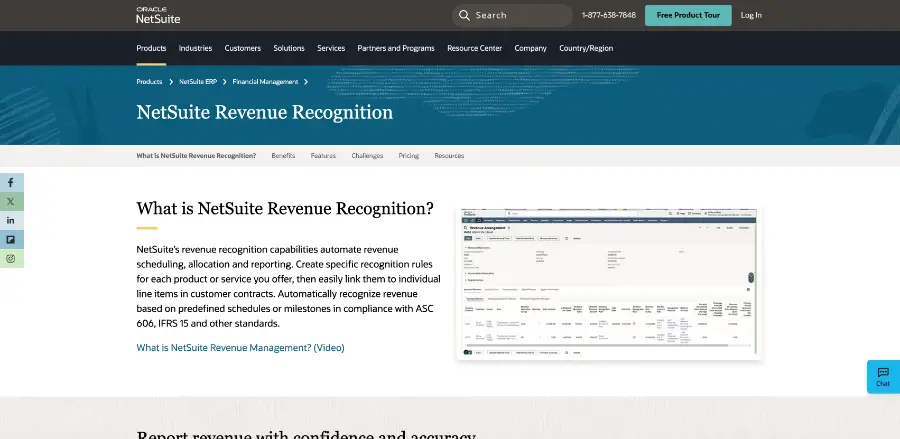The height and width of the screenshot is (439, 900).
Task: Open the Products menu
Action: (x=151, y=48)
